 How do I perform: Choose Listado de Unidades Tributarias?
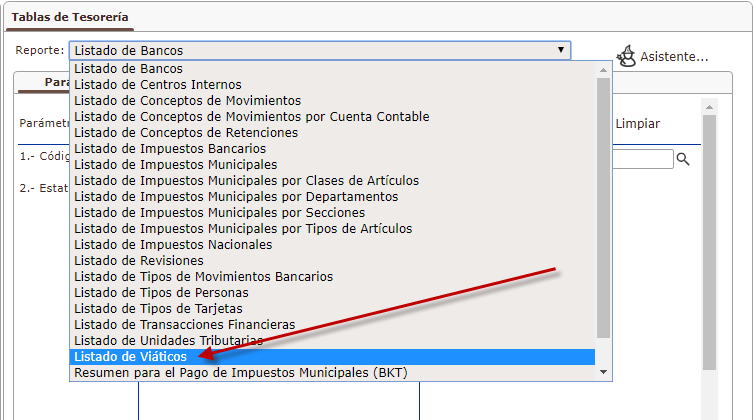332,340
